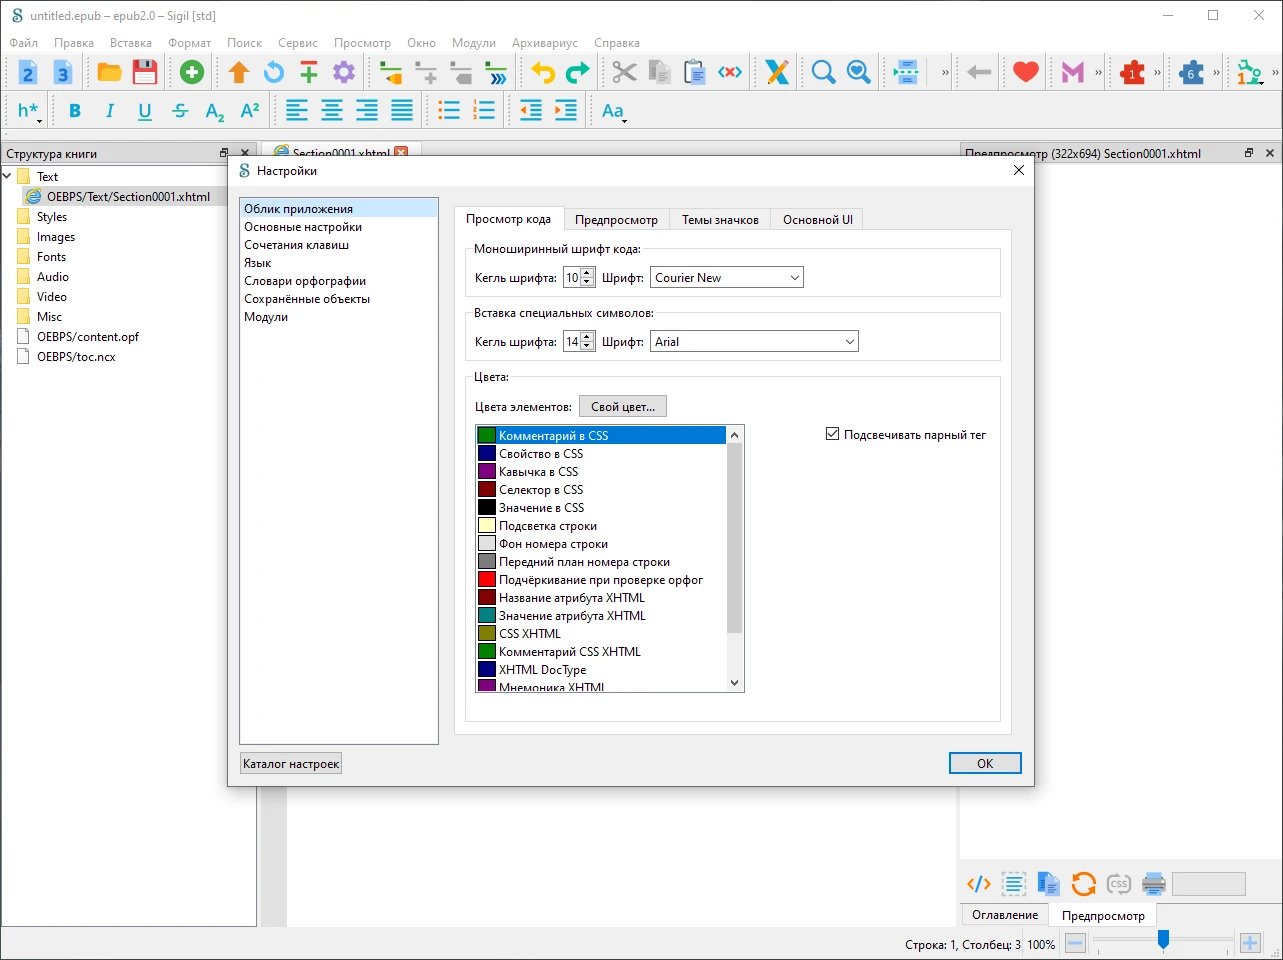Click the Subscript icon
Viewport: 1283px width, 960px height.
(215, 111)
